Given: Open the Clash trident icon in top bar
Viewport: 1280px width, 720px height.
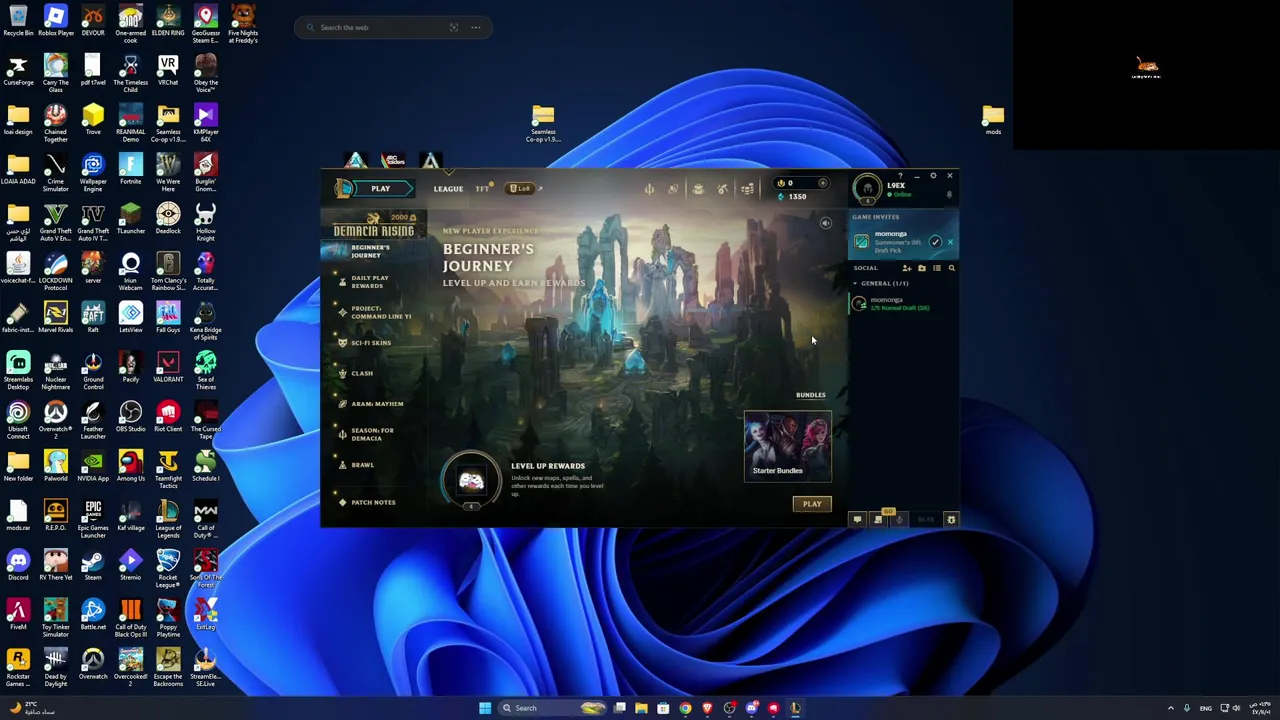Looking at the screenshot, I should 649,188.
